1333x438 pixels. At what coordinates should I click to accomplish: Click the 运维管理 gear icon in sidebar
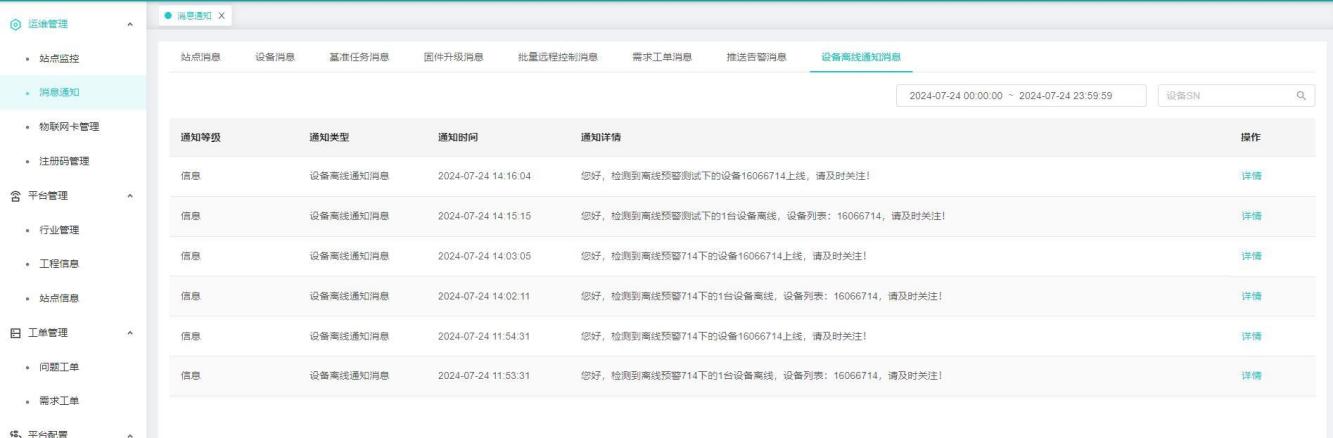pyautogui.click(x=13, y=23)
